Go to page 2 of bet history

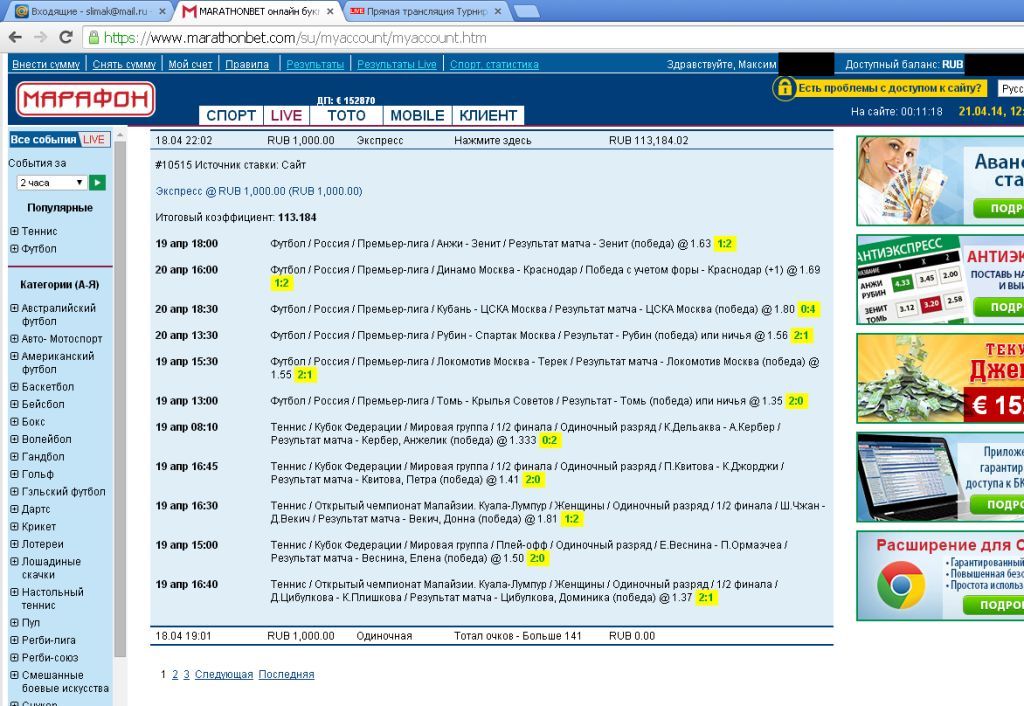click(175, 675)
